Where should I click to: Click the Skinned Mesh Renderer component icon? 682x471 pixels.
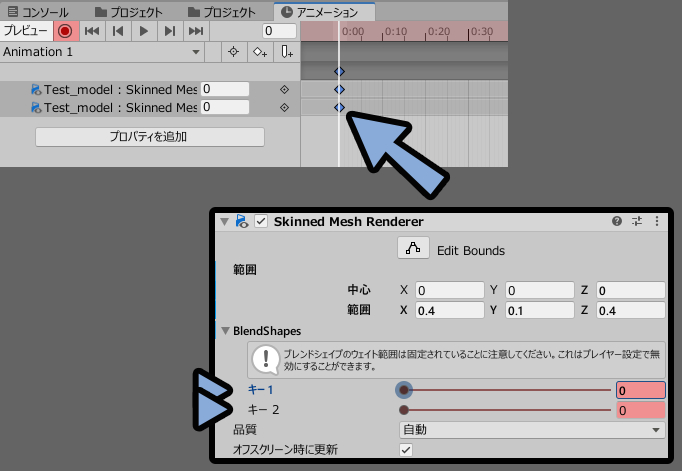coord(242,221)
